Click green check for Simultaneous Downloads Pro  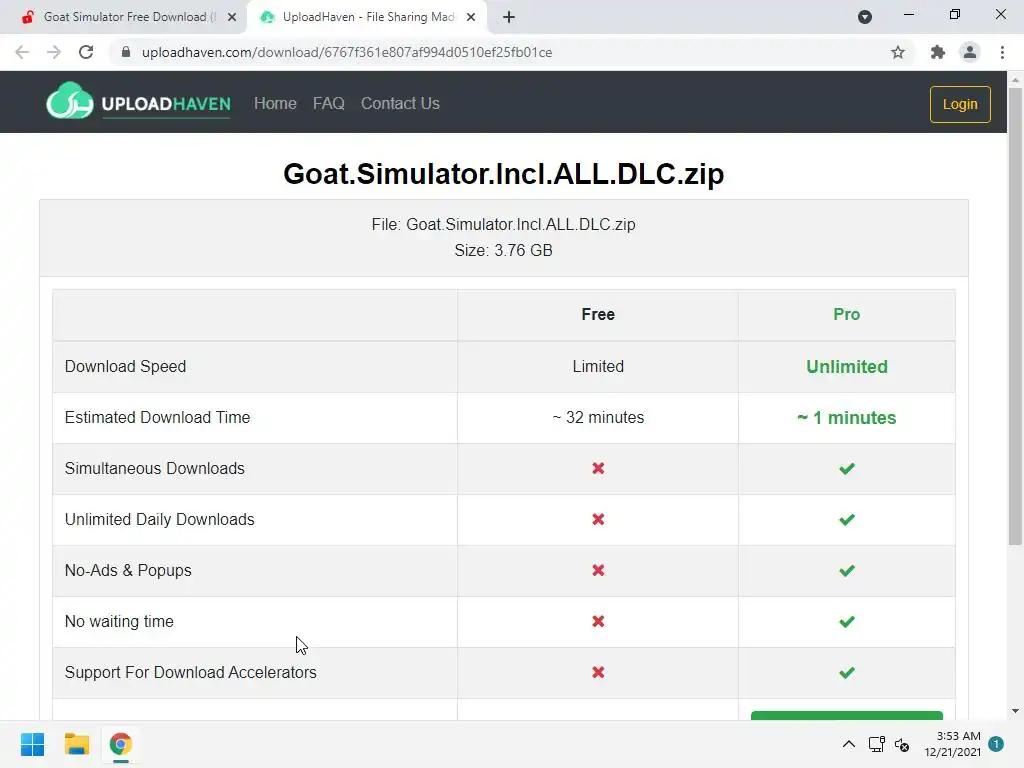click(847, 468)
